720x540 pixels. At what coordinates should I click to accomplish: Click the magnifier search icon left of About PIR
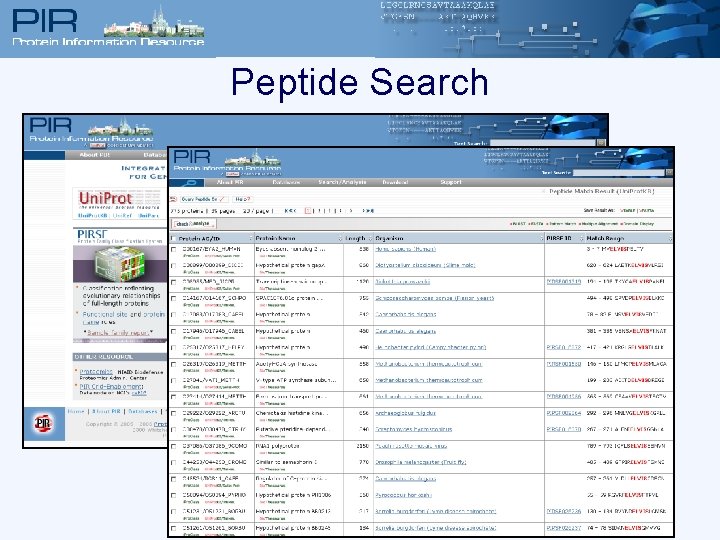tap(187, 183)
